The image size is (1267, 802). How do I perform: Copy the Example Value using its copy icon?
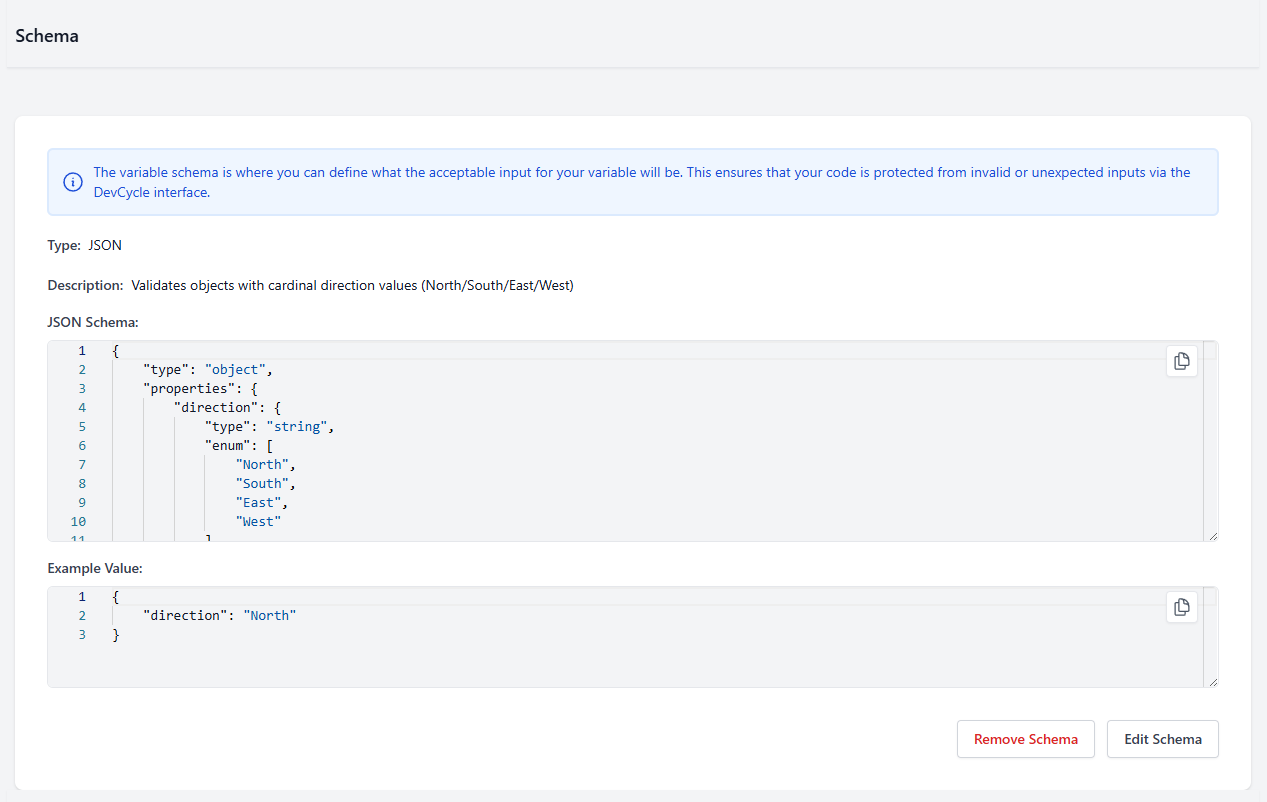pos(1181,607)
